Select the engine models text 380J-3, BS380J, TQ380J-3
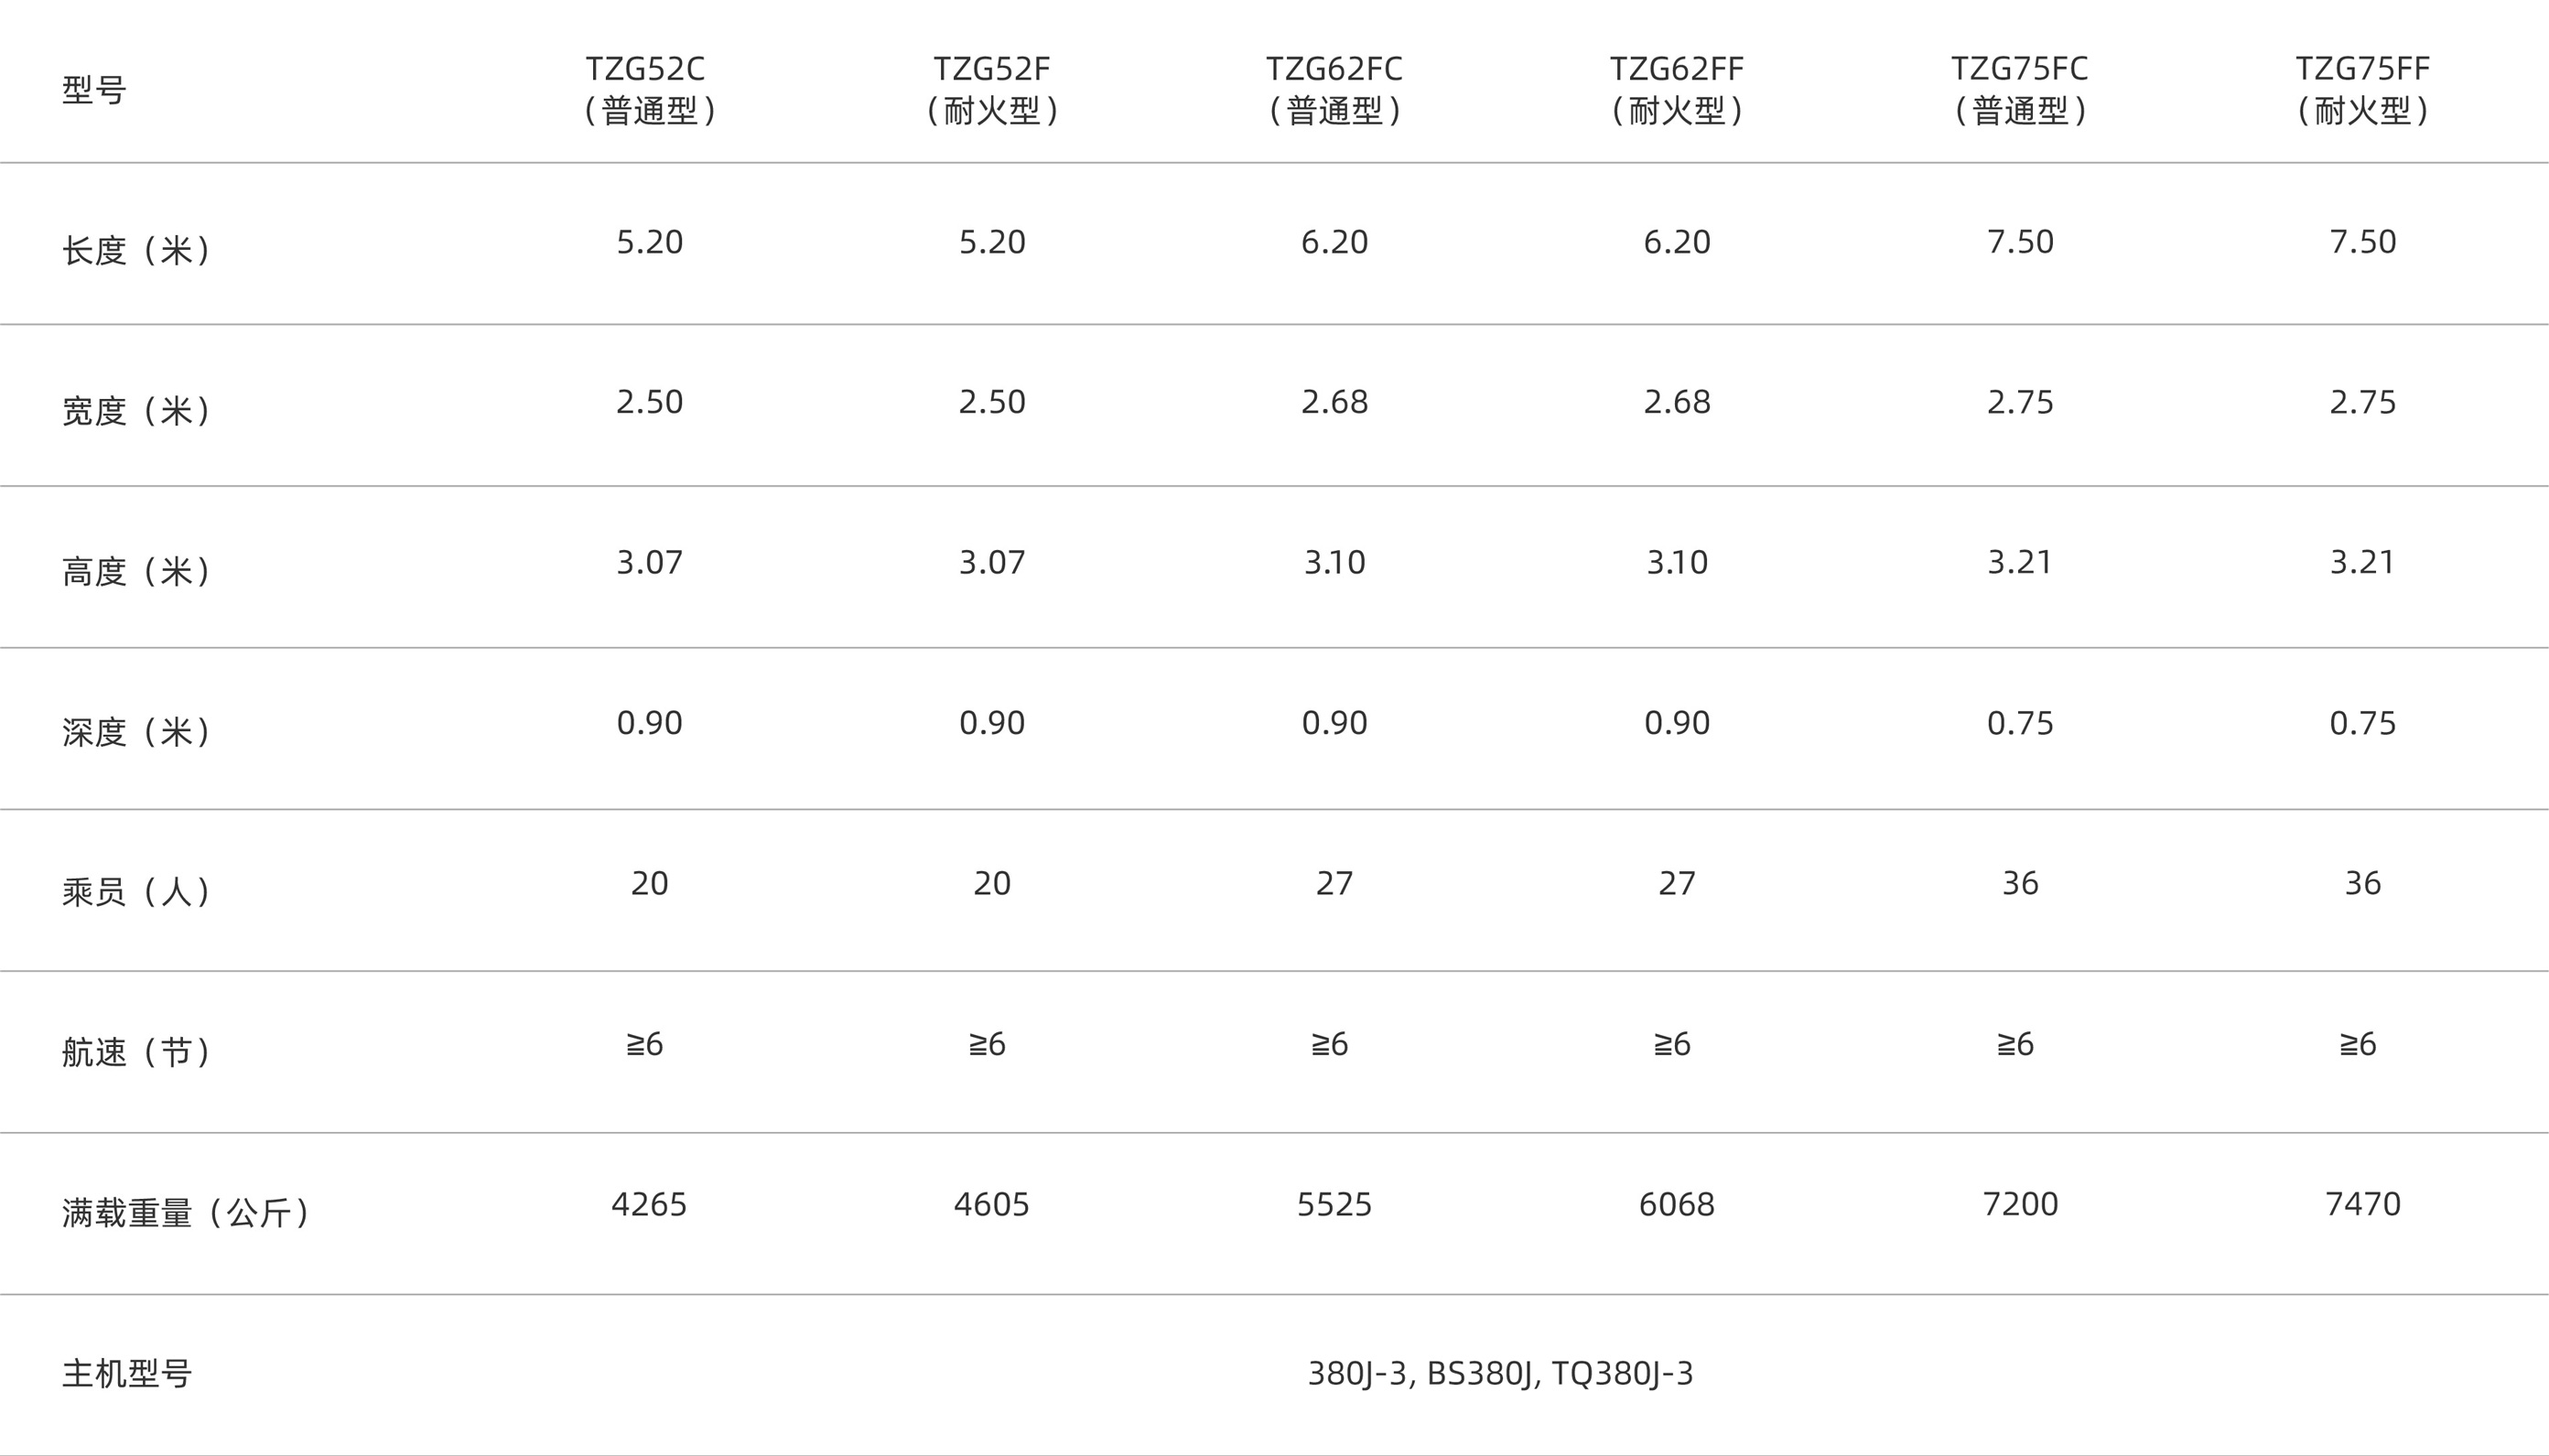 click(1500, 1373)
